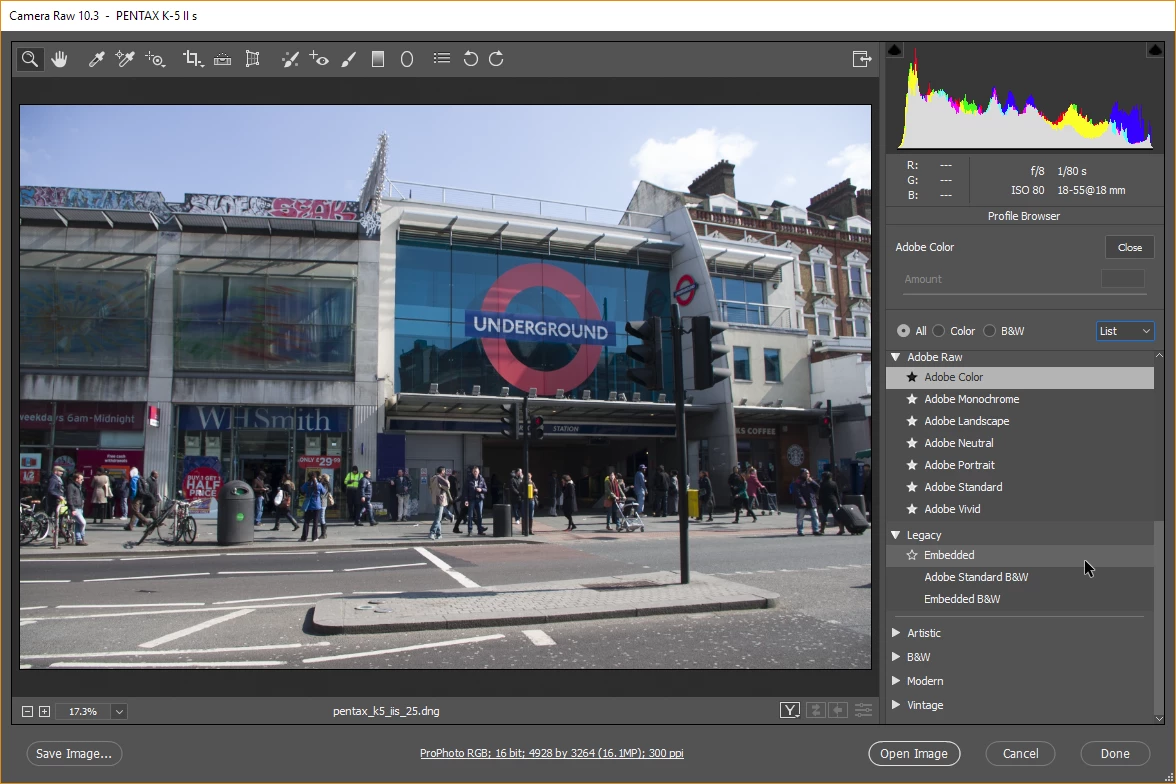
Task: Click the RGB histogram graph
Action: coord(1024,98)
